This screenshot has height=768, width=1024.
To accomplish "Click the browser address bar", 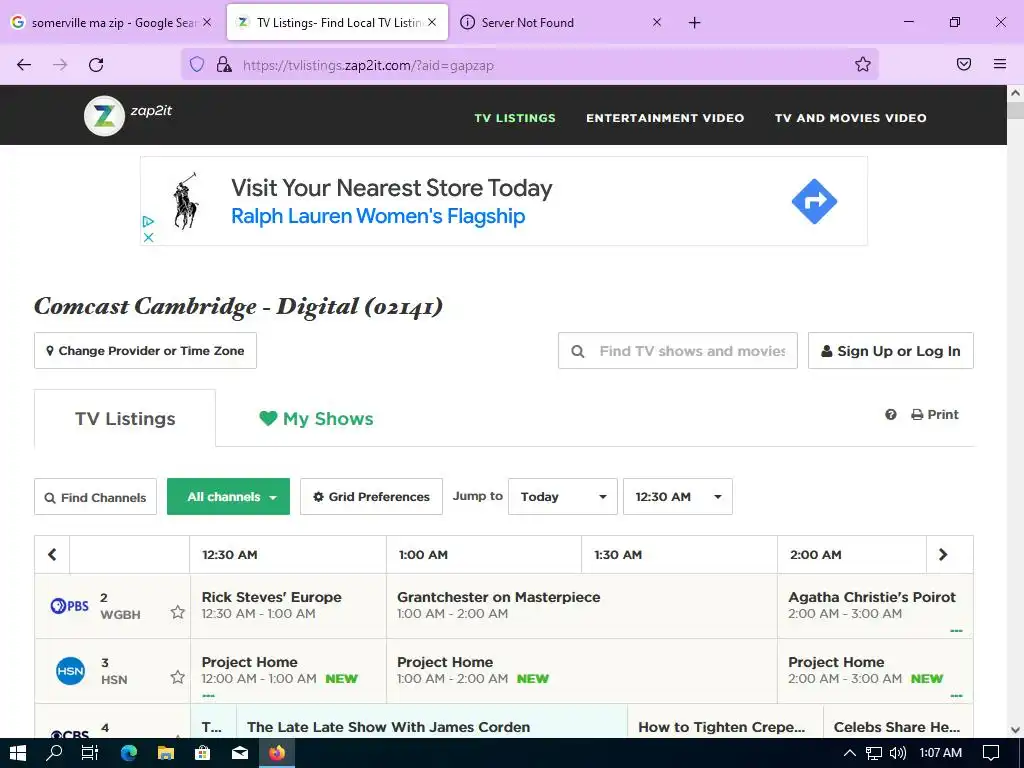I will click(x=529, y=65).
